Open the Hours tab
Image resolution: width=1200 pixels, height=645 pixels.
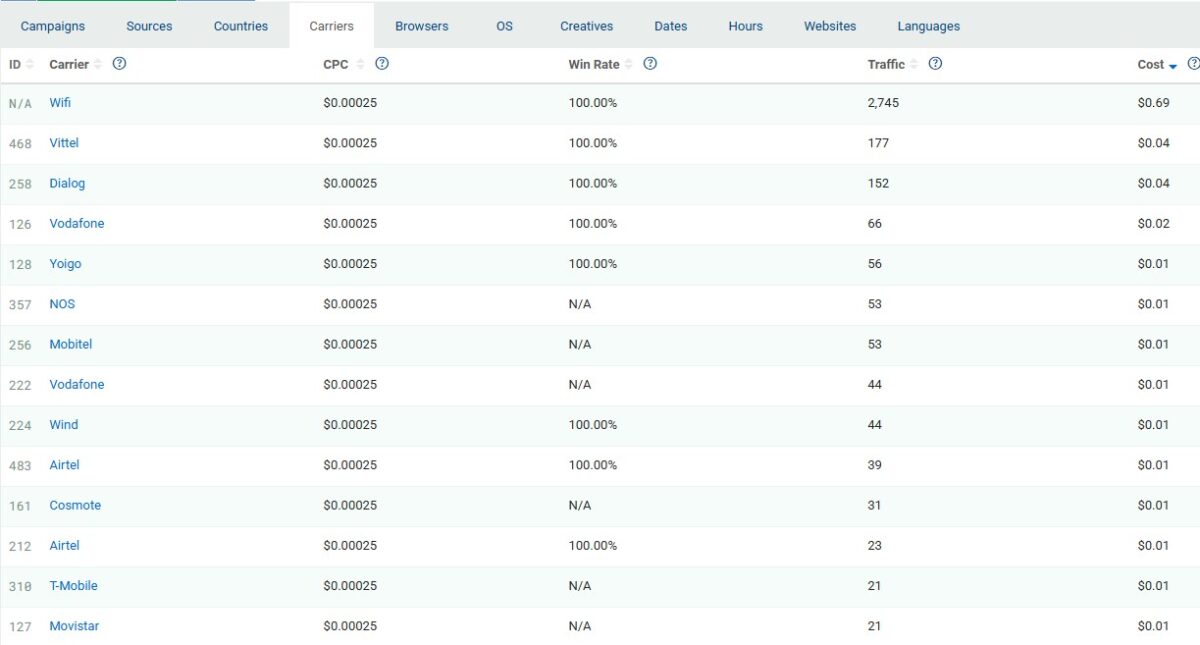coord(746,26)
